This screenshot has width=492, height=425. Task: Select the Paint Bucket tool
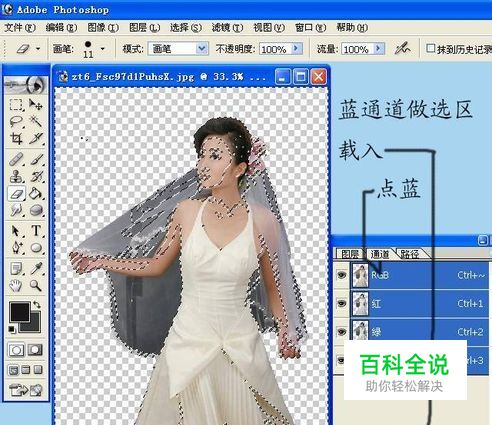coord(36,193)
